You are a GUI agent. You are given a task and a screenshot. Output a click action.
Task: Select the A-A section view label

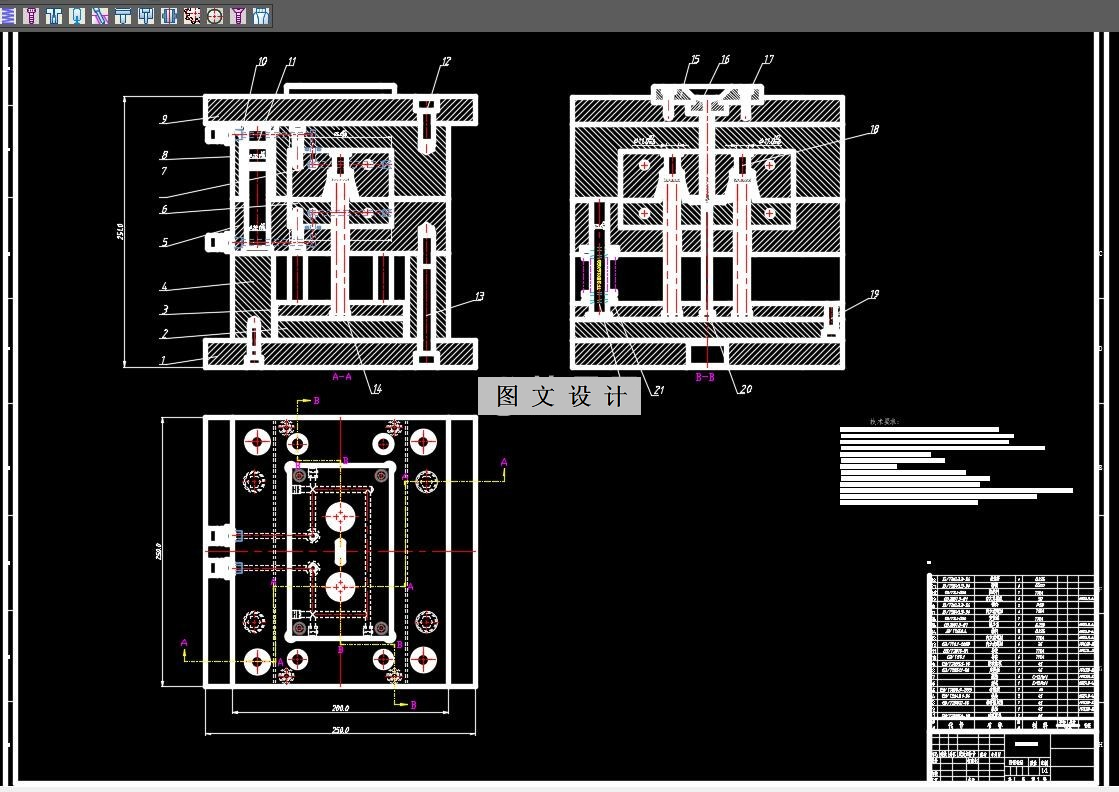[343, 376]
